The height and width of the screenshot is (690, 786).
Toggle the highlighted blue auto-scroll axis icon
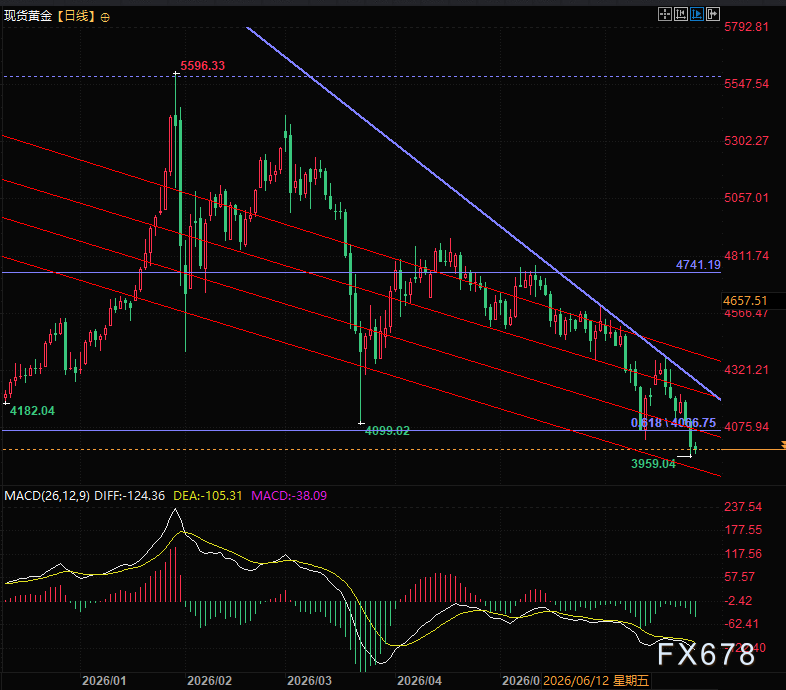[697, 14]
